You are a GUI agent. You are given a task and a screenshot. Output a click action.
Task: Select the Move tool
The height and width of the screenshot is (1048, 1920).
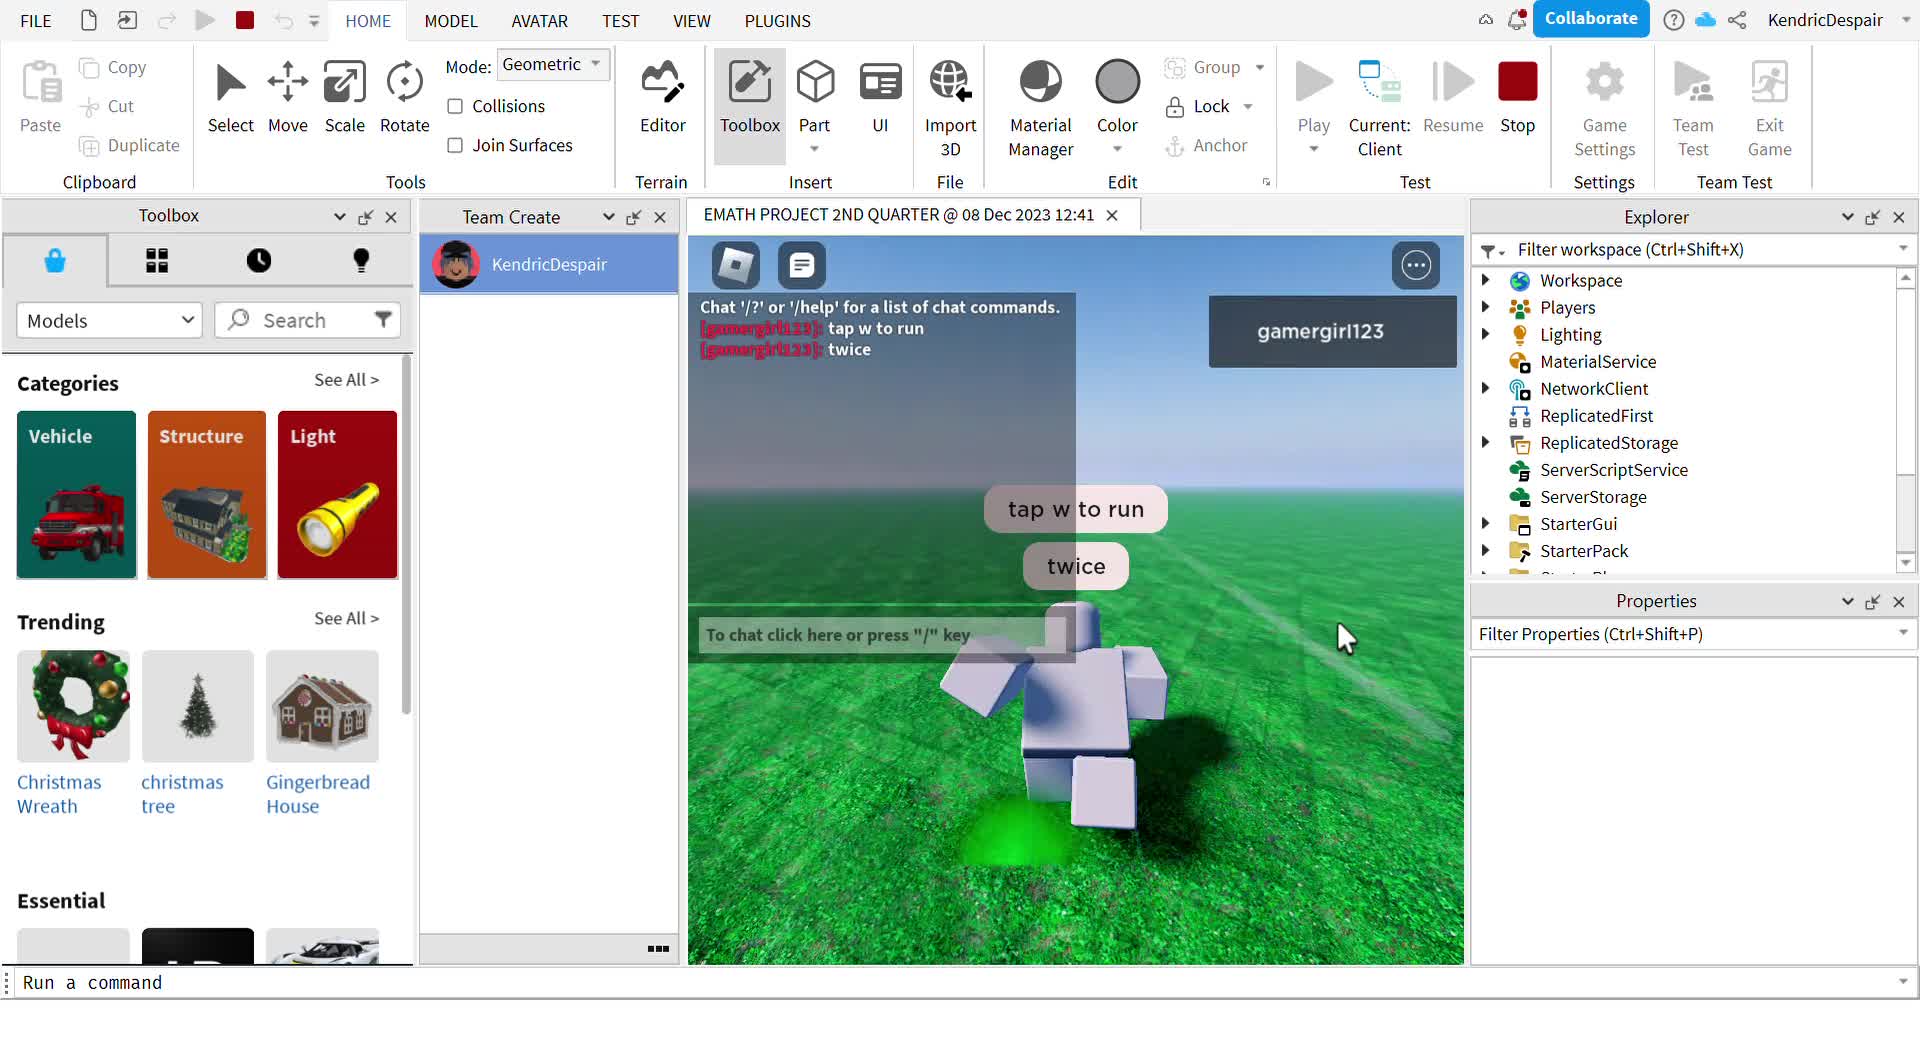tap(288, 97)
